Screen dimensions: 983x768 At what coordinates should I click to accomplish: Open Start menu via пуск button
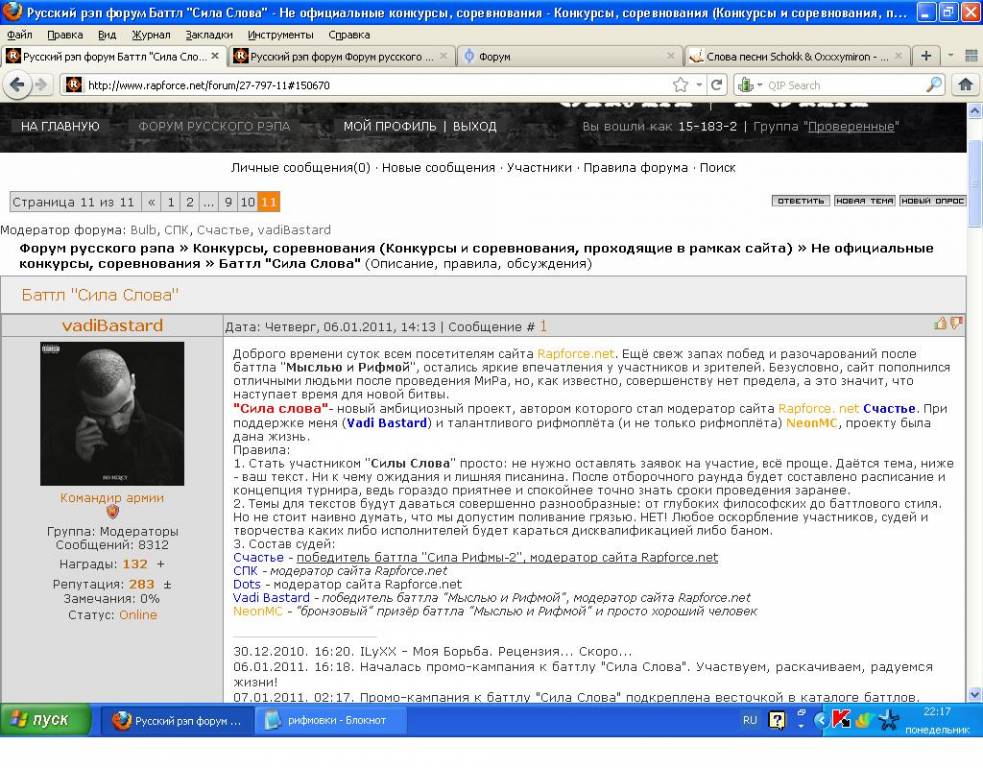(45, 720)
